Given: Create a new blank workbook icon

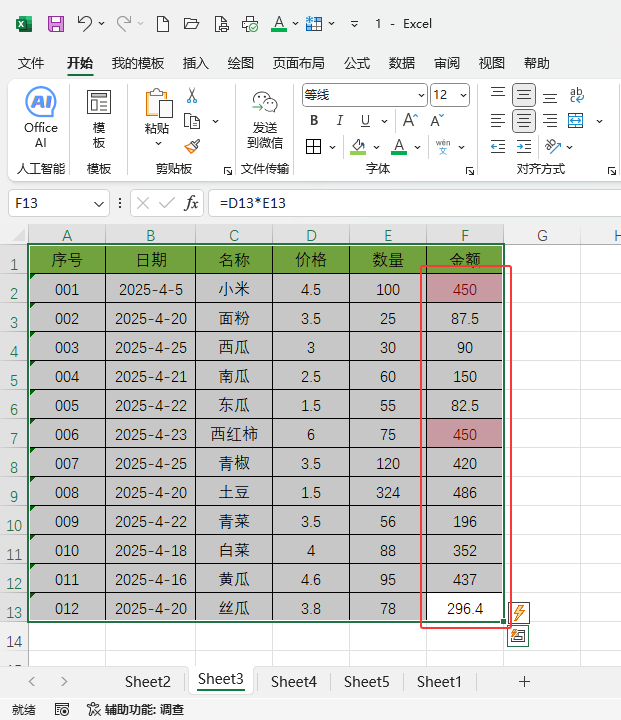Looking at the screenshot, I should click(x=163, y=23).
